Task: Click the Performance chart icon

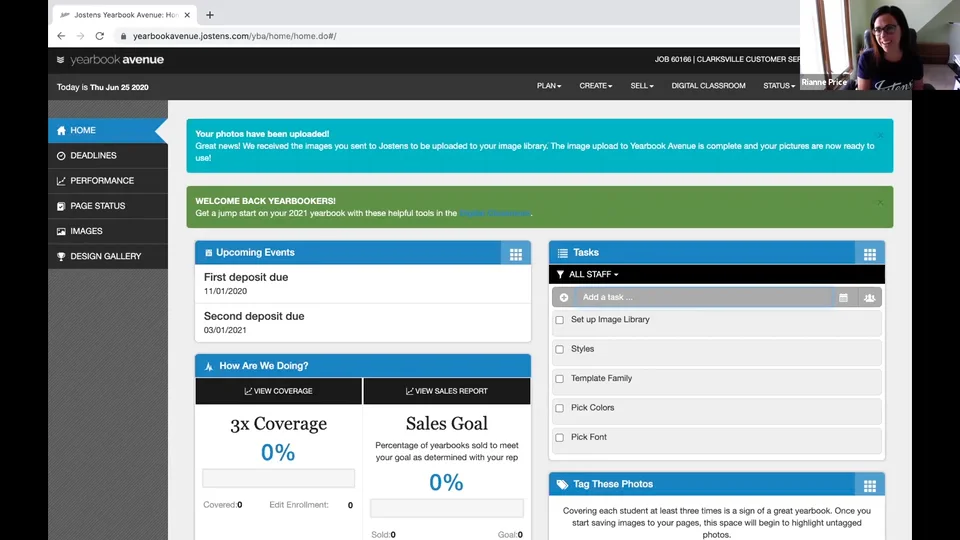Action: pyautogui.click(x=61, y=181)
